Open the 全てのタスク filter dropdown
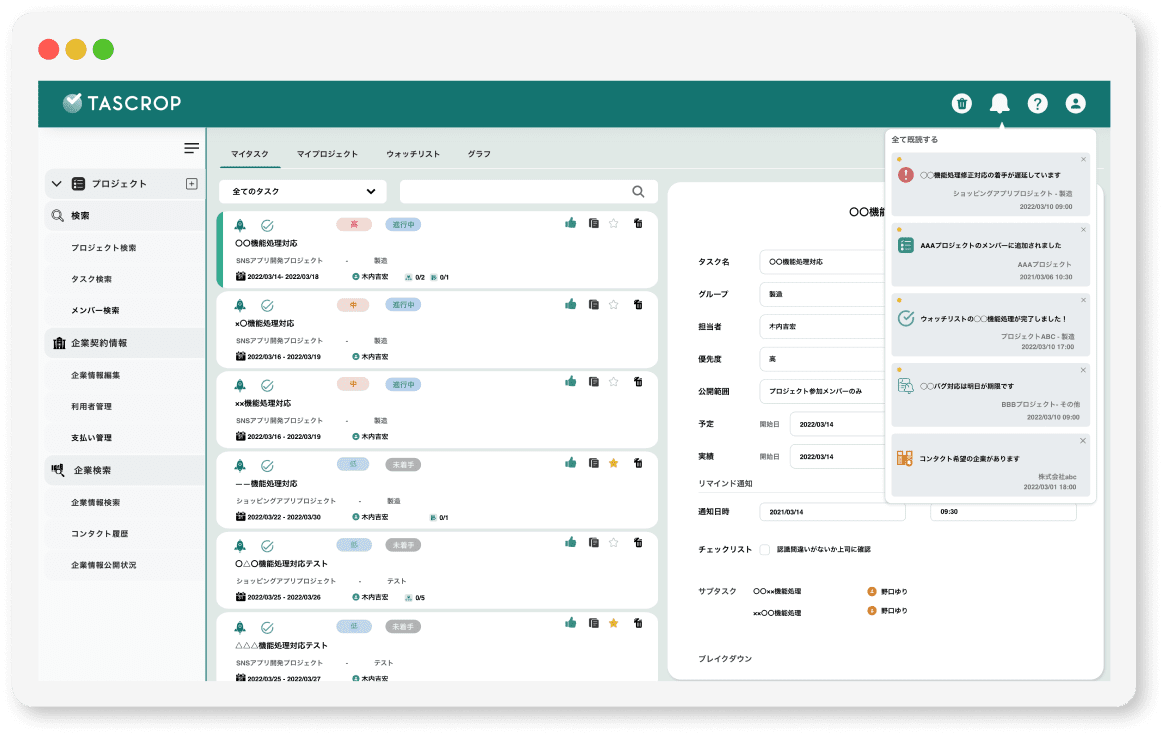The height and width of the screenshot is (735, 1164). (302, 192)
